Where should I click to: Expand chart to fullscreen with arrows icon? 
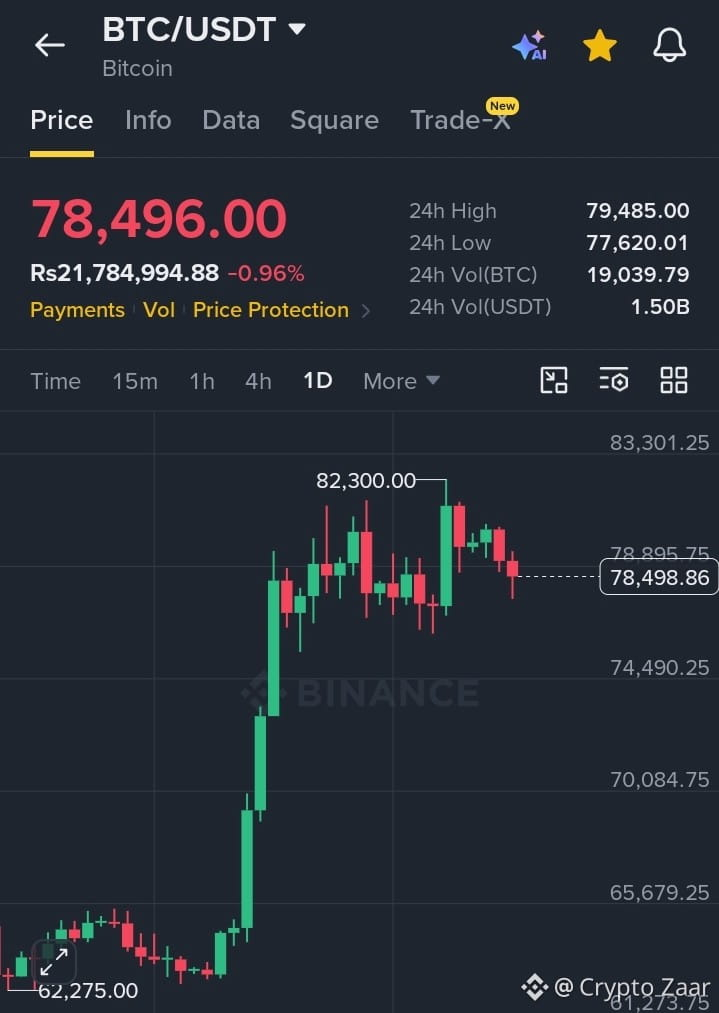tap(54, 962)
